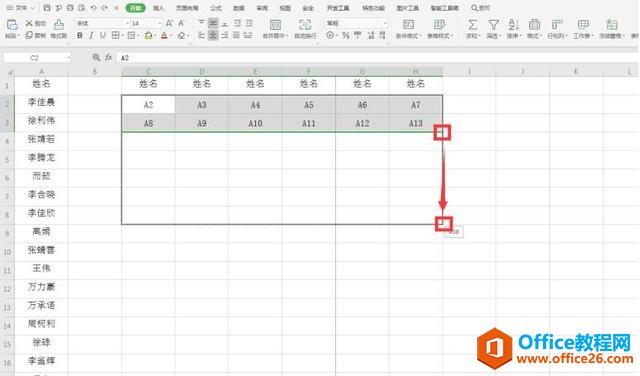
Task: Pick the red font color button
Action: click(x=164, y=36)
